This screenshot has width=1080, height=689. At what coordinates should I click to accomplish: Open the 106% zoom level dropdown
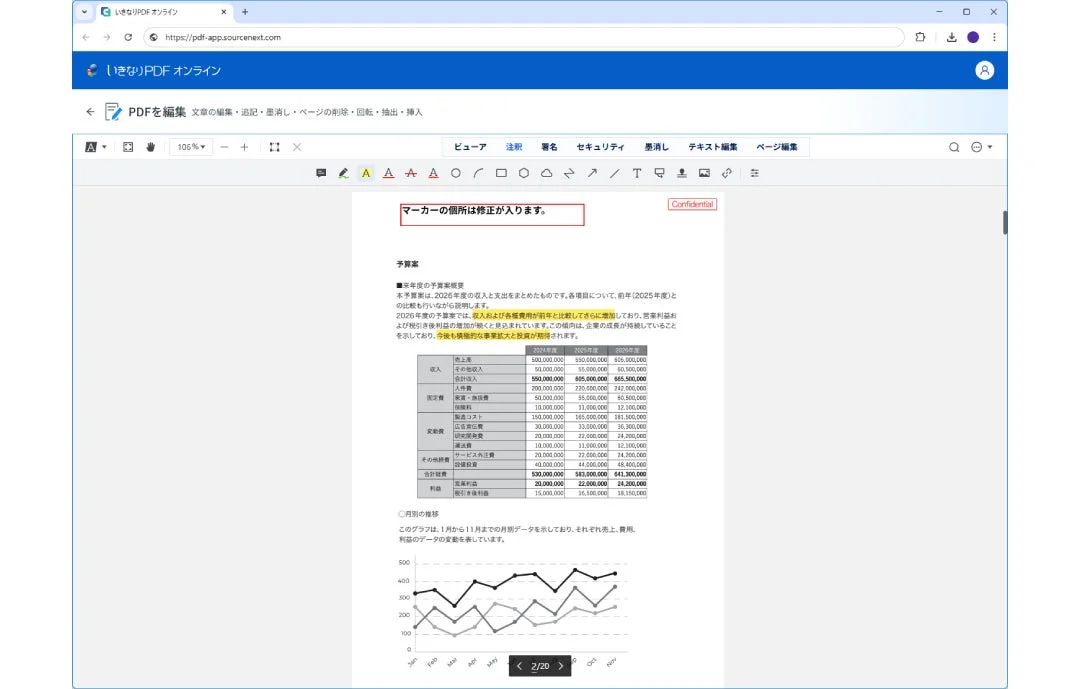(x=190, y=147)
